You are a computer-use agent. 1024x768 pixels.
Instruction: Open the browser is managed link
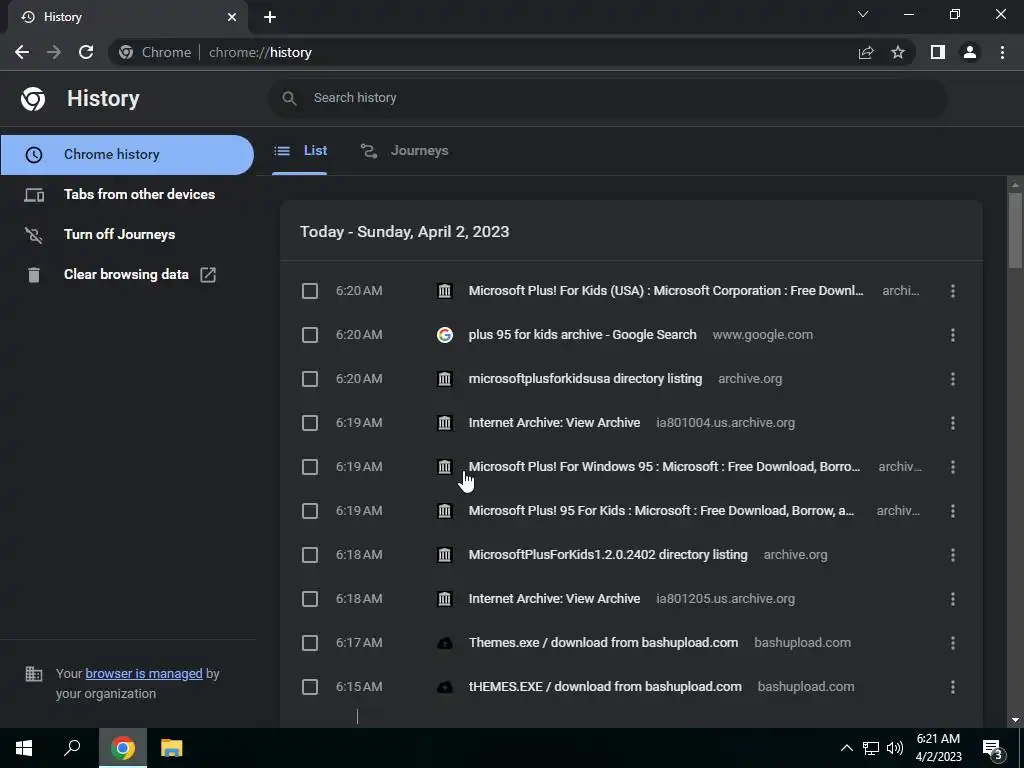pyautogui.click(x=144, y=674)
